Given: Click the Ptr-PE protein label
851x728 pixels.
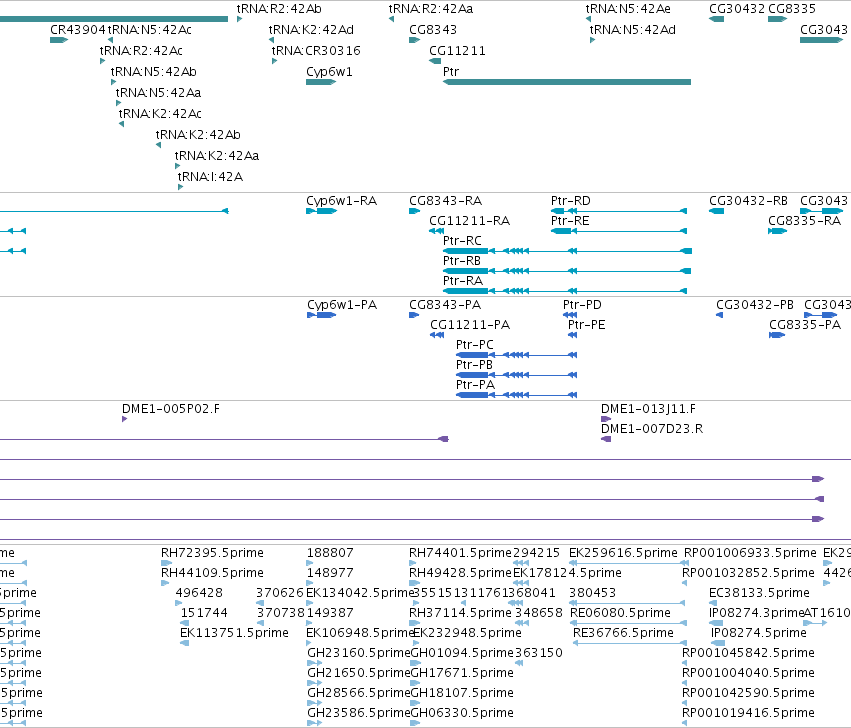Looking at the screenshot, I should pyautogui.click(x=587, y=325).
